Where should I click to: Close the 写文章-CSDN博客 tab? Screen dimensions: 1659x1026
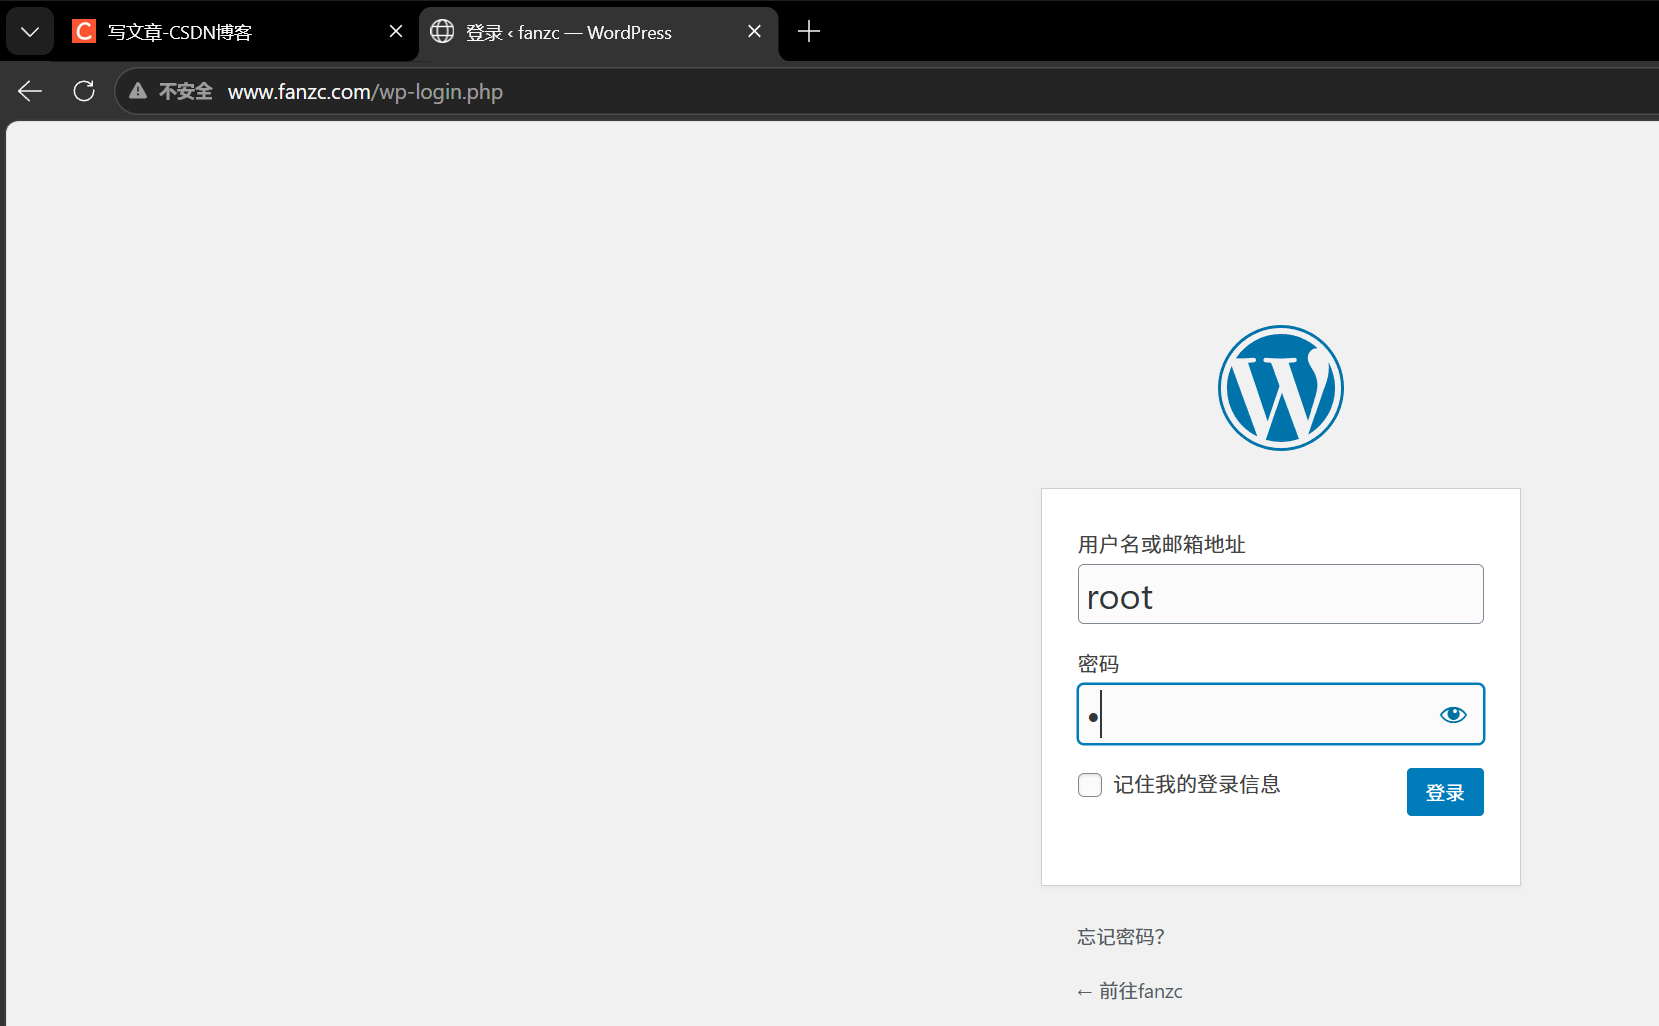(x=396, y=32)
